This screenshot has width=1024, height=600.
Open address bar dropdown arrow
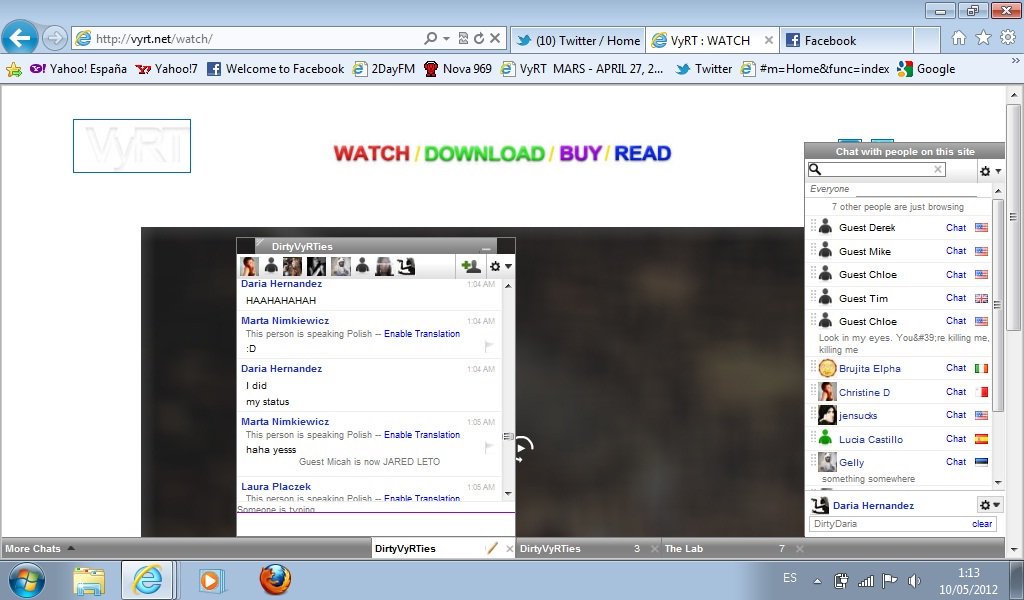point(447,39)
